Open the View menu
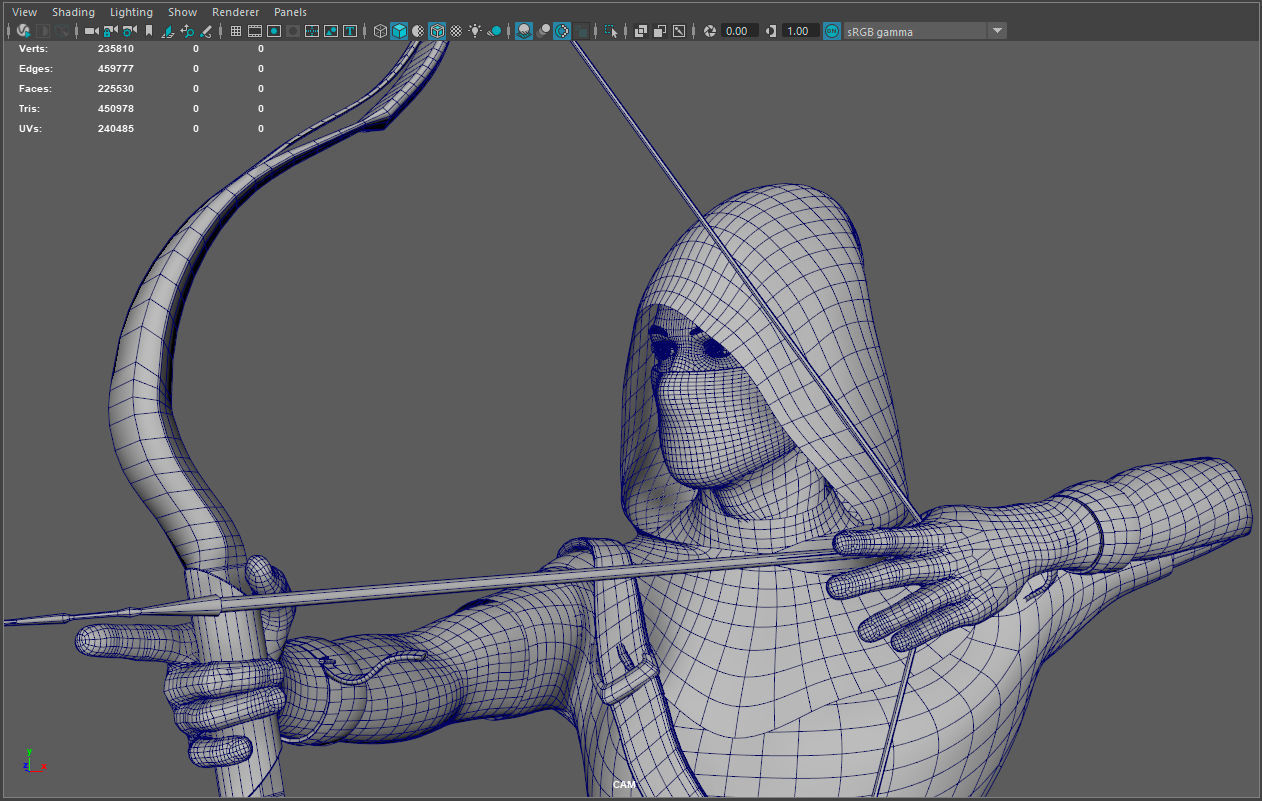The image size is (1262, 801). tap(24, 12)
